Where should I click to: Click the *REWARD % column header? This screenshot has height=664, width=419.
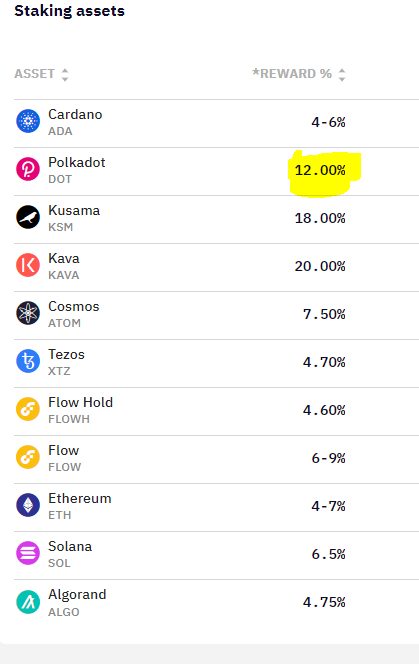pyautogui.click(x=292, y=74)
